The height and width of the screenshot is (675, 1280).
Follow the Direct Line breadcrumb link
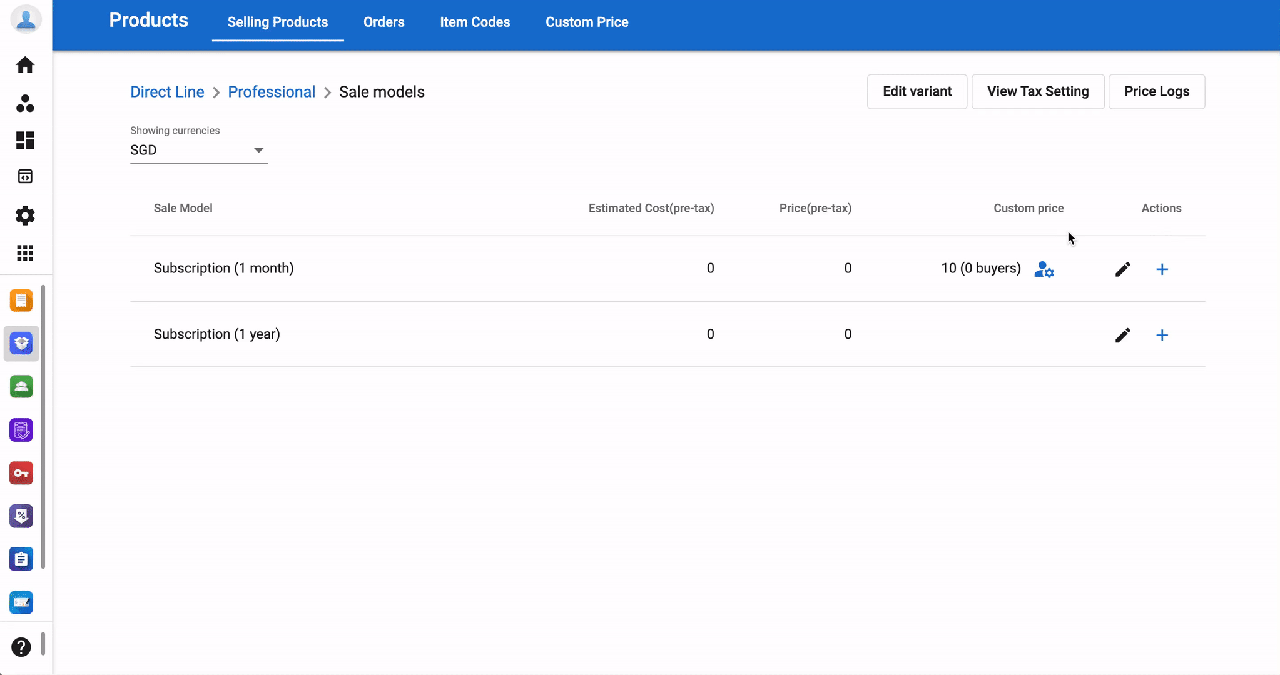coord(167,92)
